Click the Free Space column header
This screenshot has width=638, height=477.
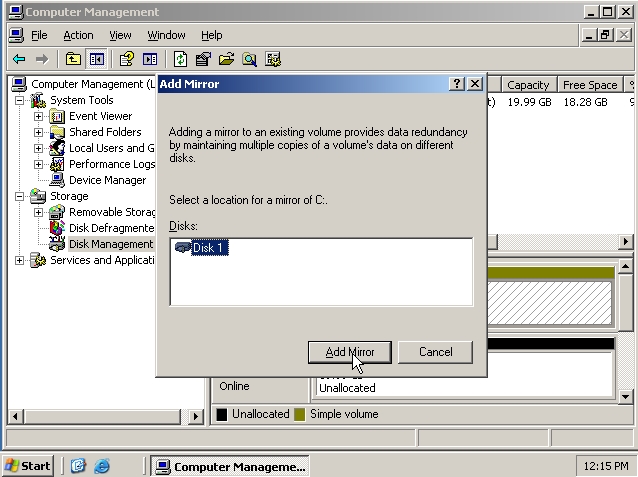pyautogui.click(x=590, y=85)
